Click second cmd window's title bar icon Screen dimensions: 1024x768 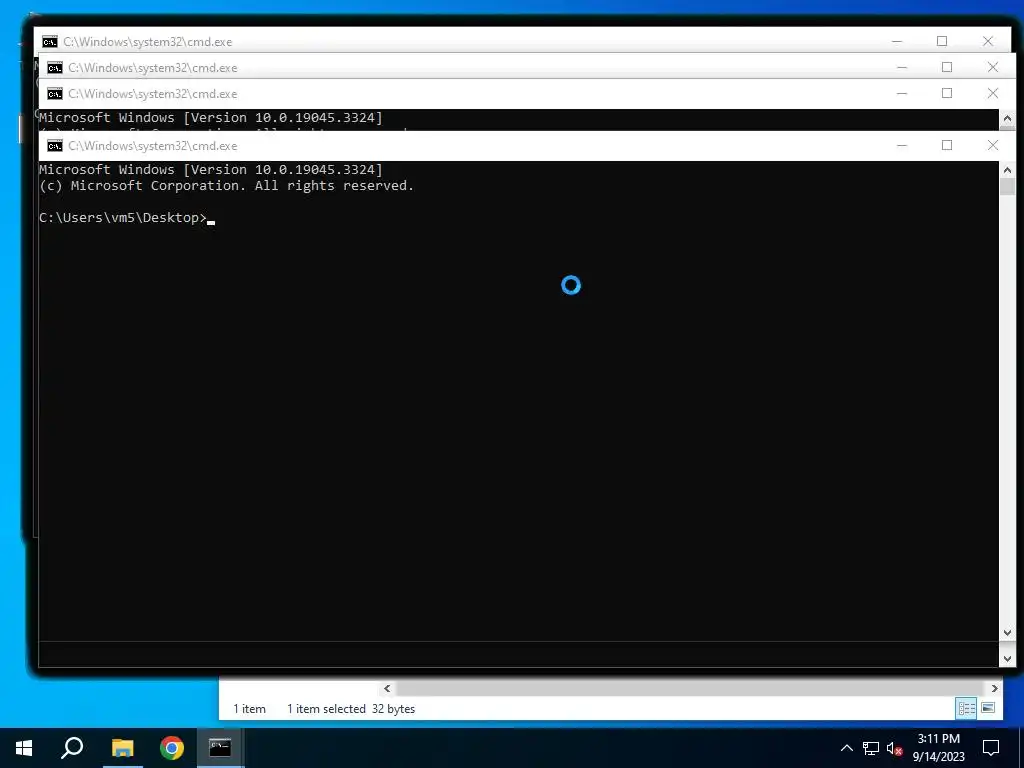click(55, 68)
